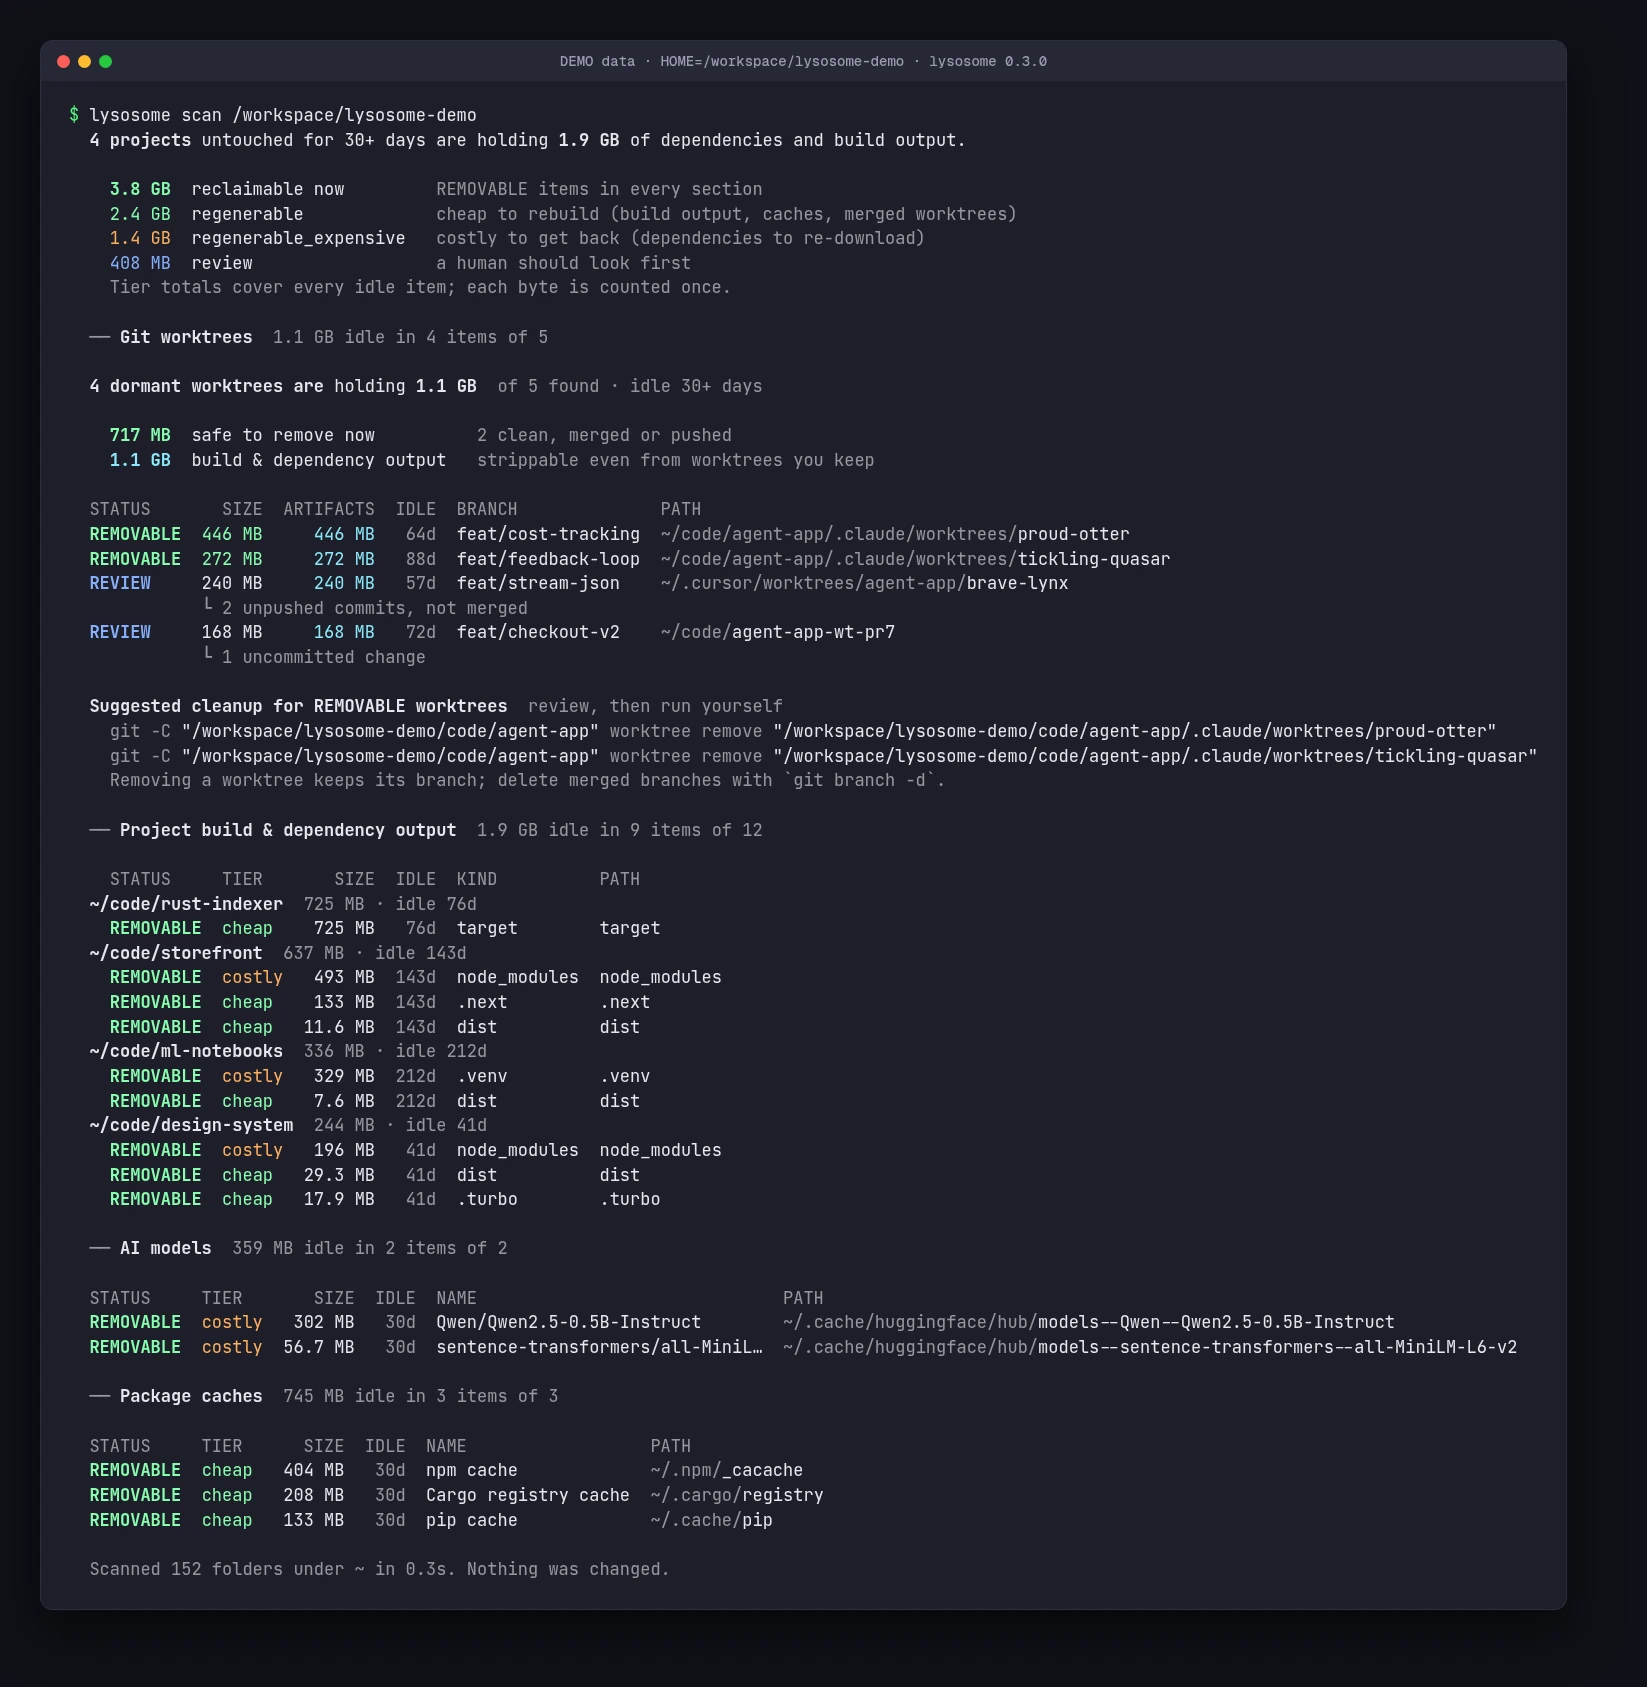The height and width of the screenshot is (1687, 1647).
Task: Click the '~/code/design-system' project row
Action: (x=288, y=1125)
